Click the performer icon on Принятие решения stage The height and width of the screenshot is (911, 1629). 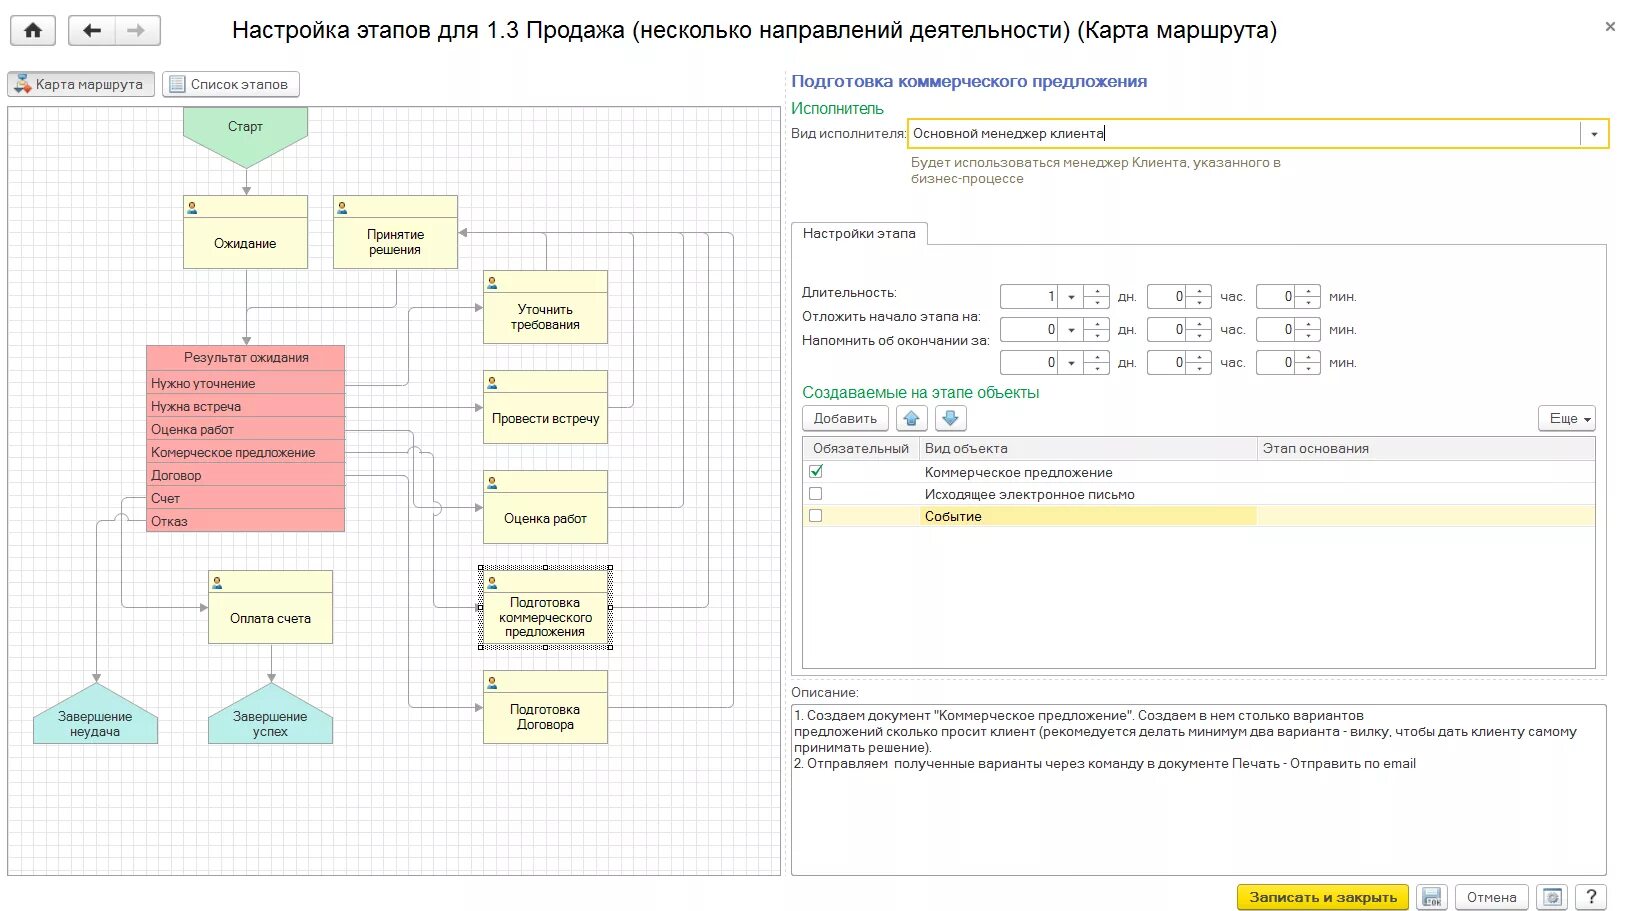(x=342, y=208)
